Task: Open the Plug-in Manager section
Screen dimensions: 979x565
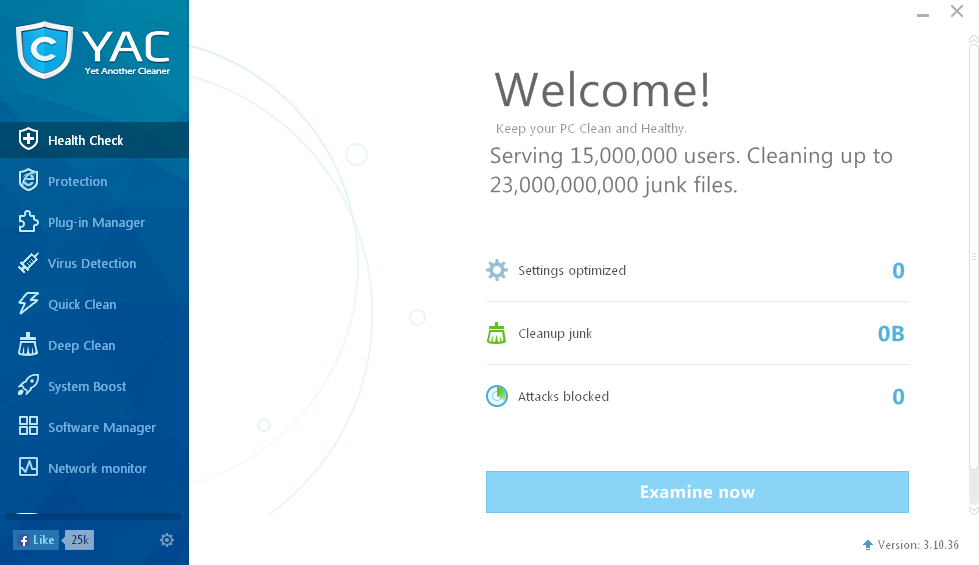Action: 94,222
